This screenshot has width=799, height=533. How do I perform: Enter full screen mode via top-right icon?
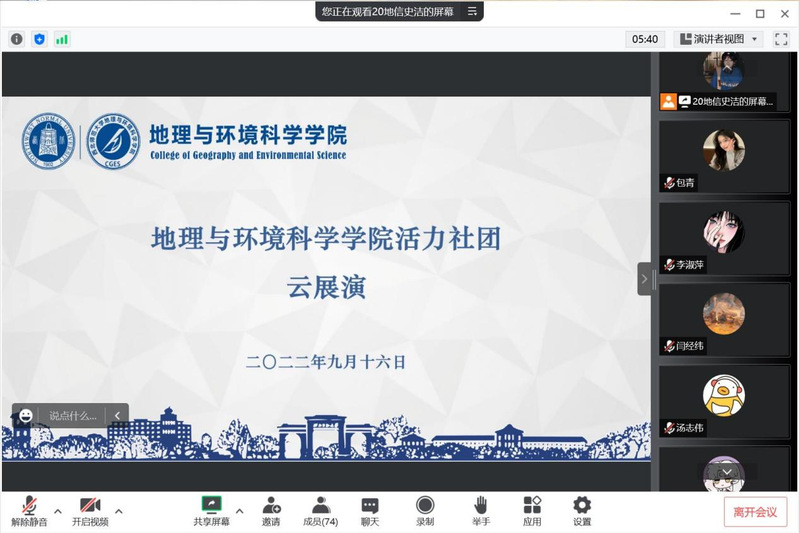coord(781,39)
